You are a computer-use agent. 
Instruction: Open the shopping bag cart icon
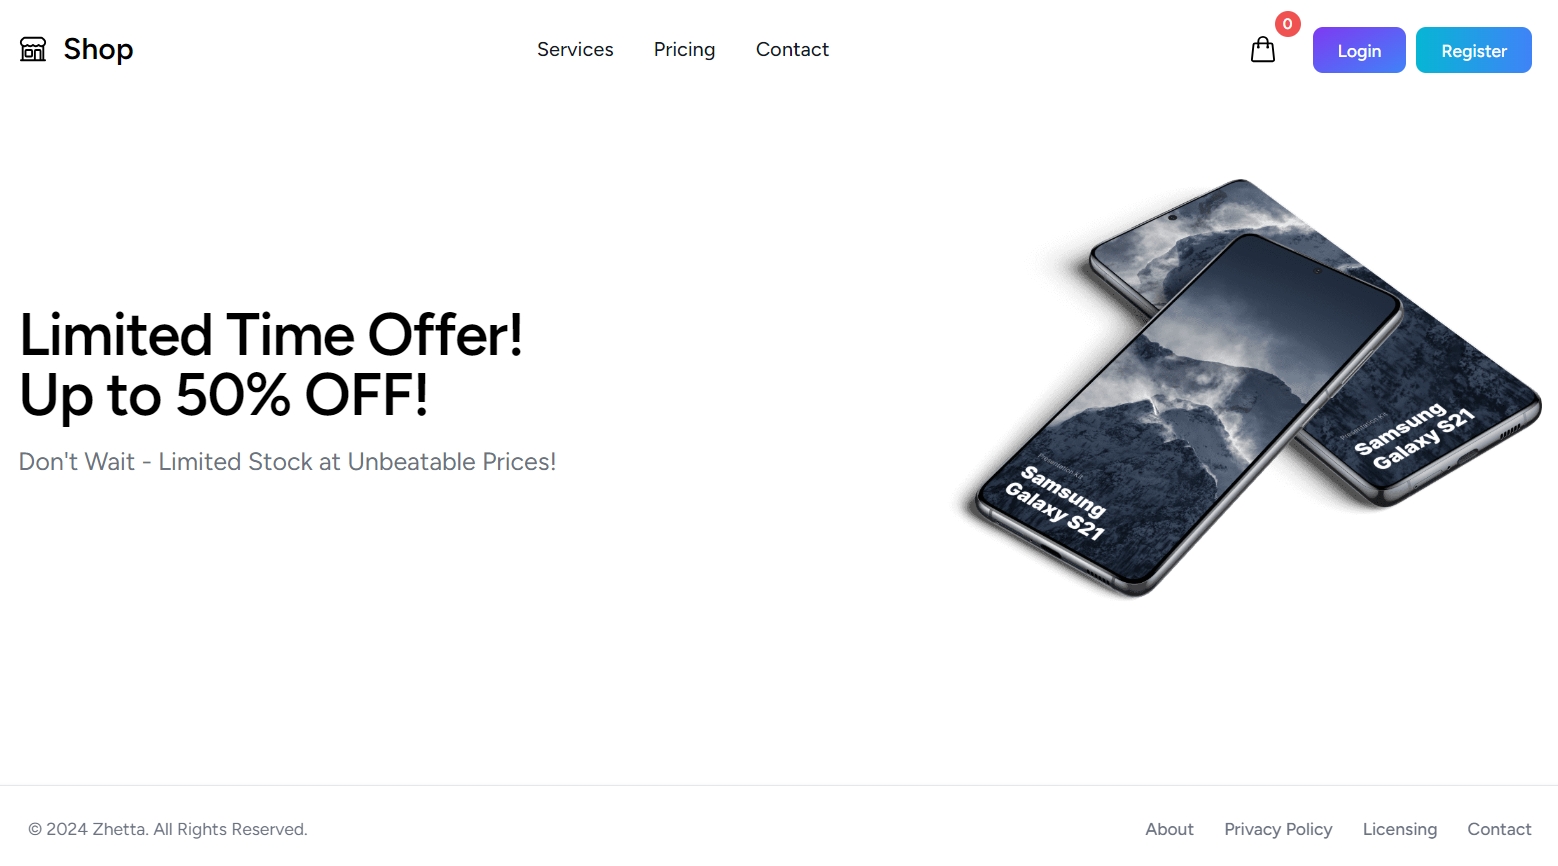coord(1263,50)
